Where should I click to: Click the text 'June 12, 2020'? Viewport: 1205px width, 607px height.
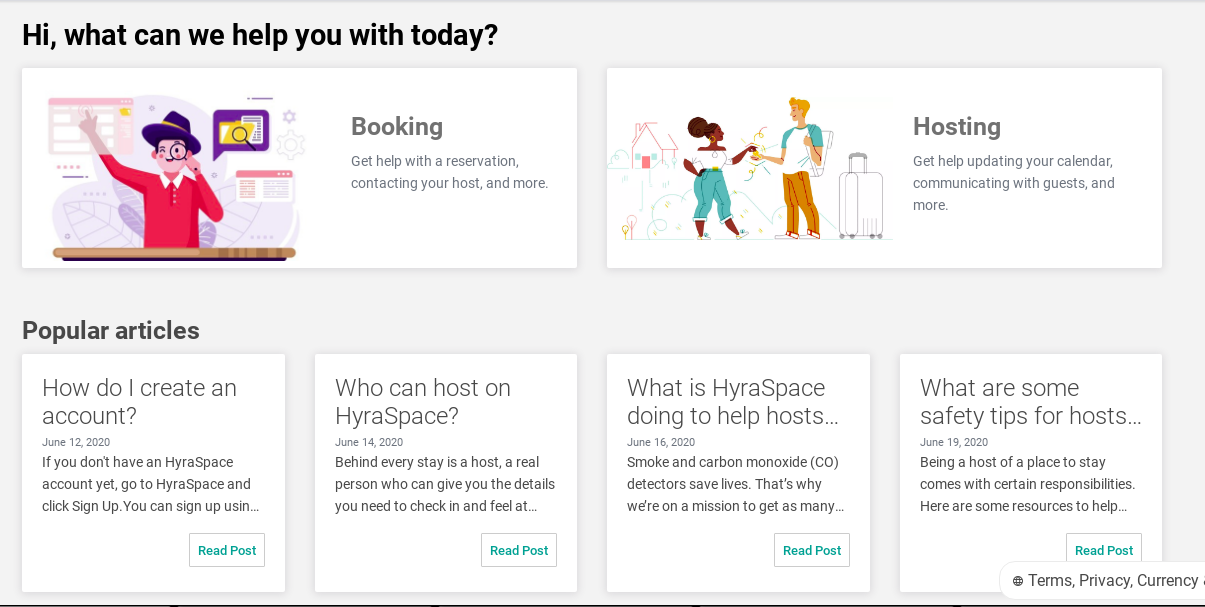pos(76,442)
